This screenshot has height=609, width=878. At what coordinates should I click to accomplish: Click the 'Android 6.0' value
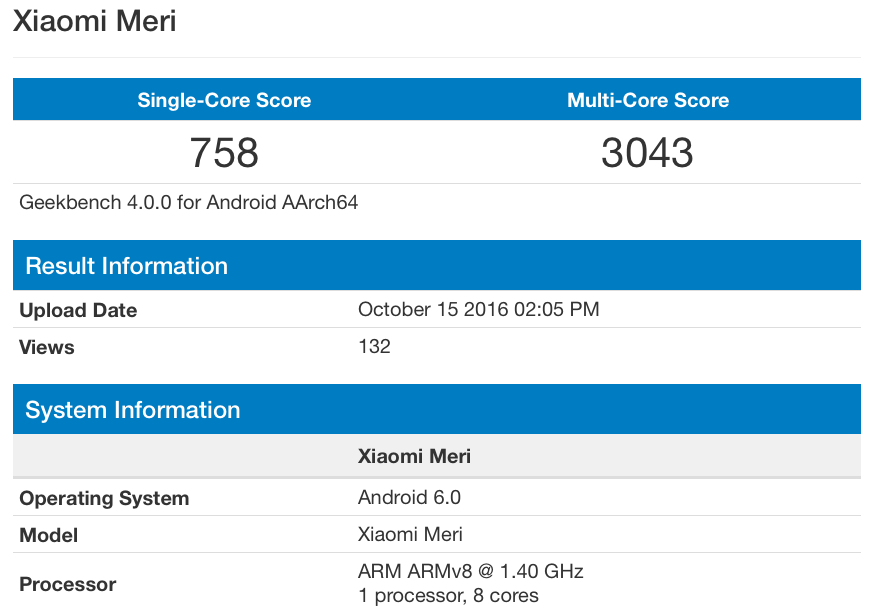pyautogui.click(x=409, y=497)
